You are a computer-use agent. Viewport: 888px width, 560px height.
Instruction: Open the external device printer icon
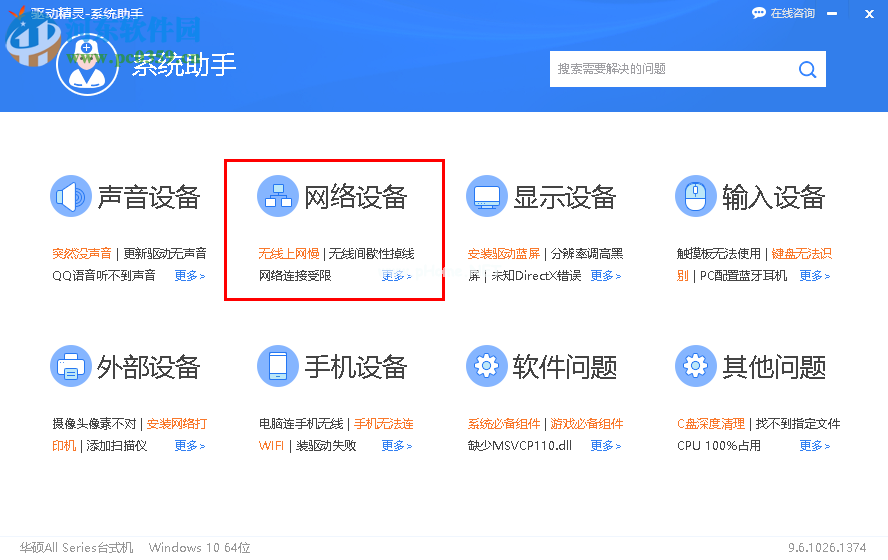coord(71,366)
